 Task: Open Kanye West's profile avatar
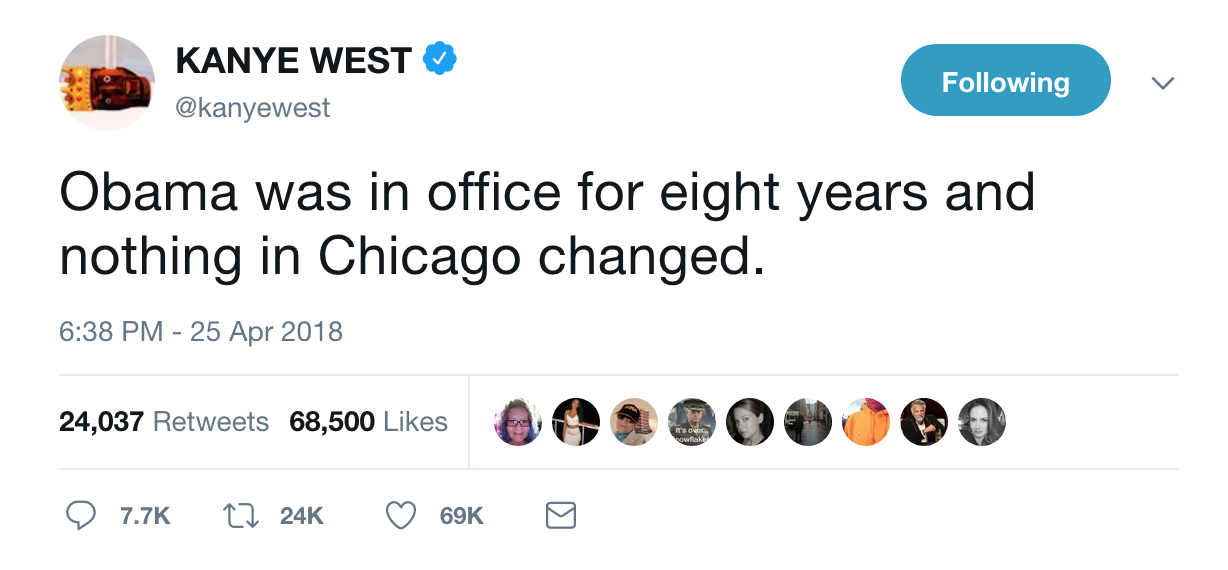(107, 83)
